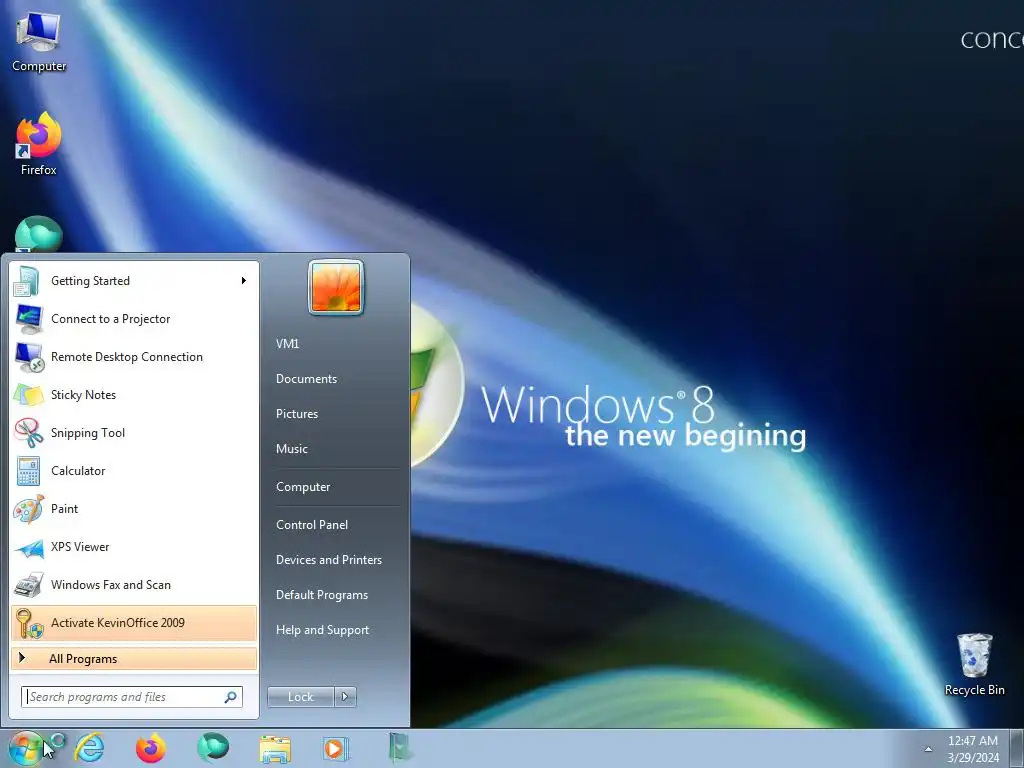Select the Snipping Tool label
This screenshot has height=768, width=1024.
tap(88, 433)
